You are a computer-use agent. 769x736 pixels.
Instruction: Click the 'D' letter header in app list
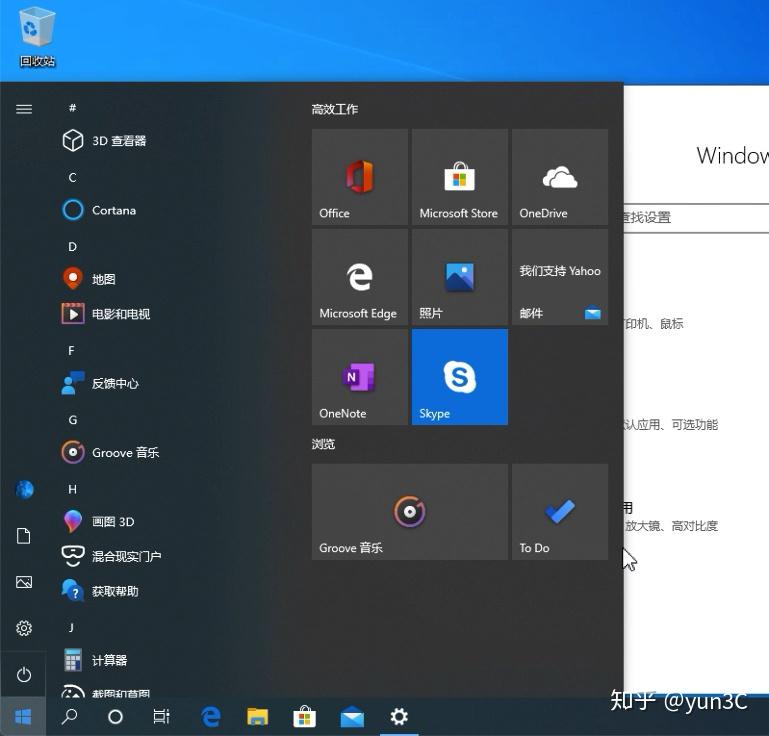(73, 247)
